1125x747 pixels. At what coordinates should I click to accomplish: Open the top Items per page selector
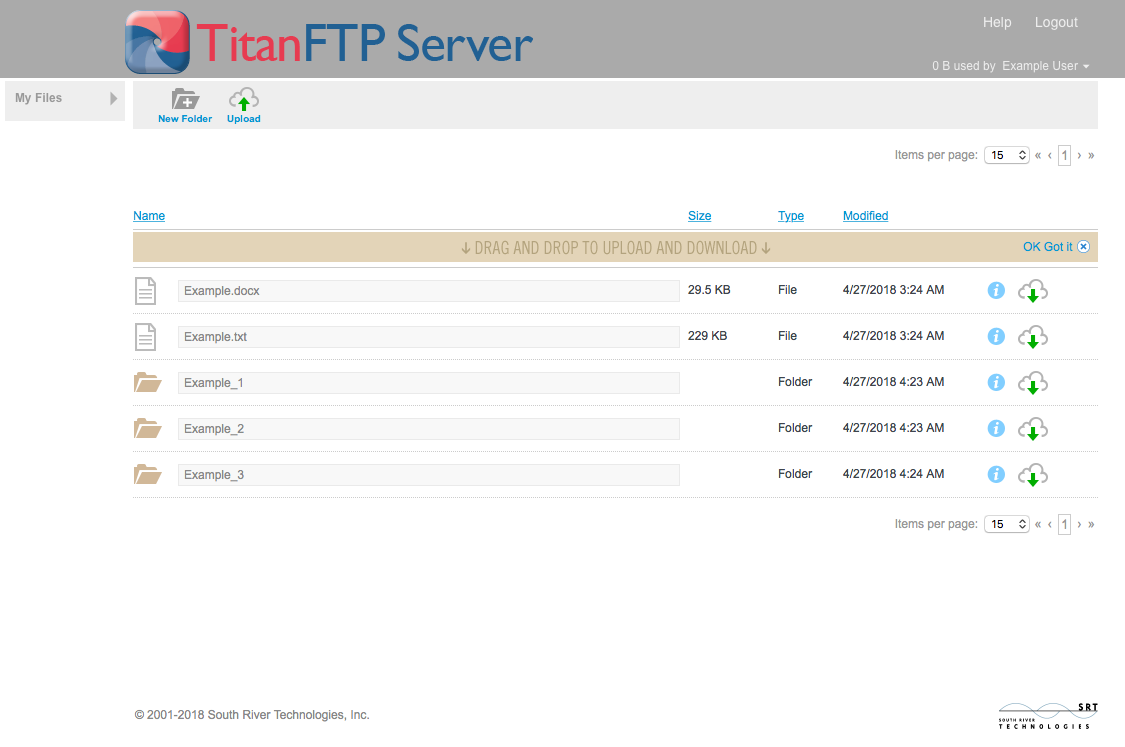(1007, 155)
